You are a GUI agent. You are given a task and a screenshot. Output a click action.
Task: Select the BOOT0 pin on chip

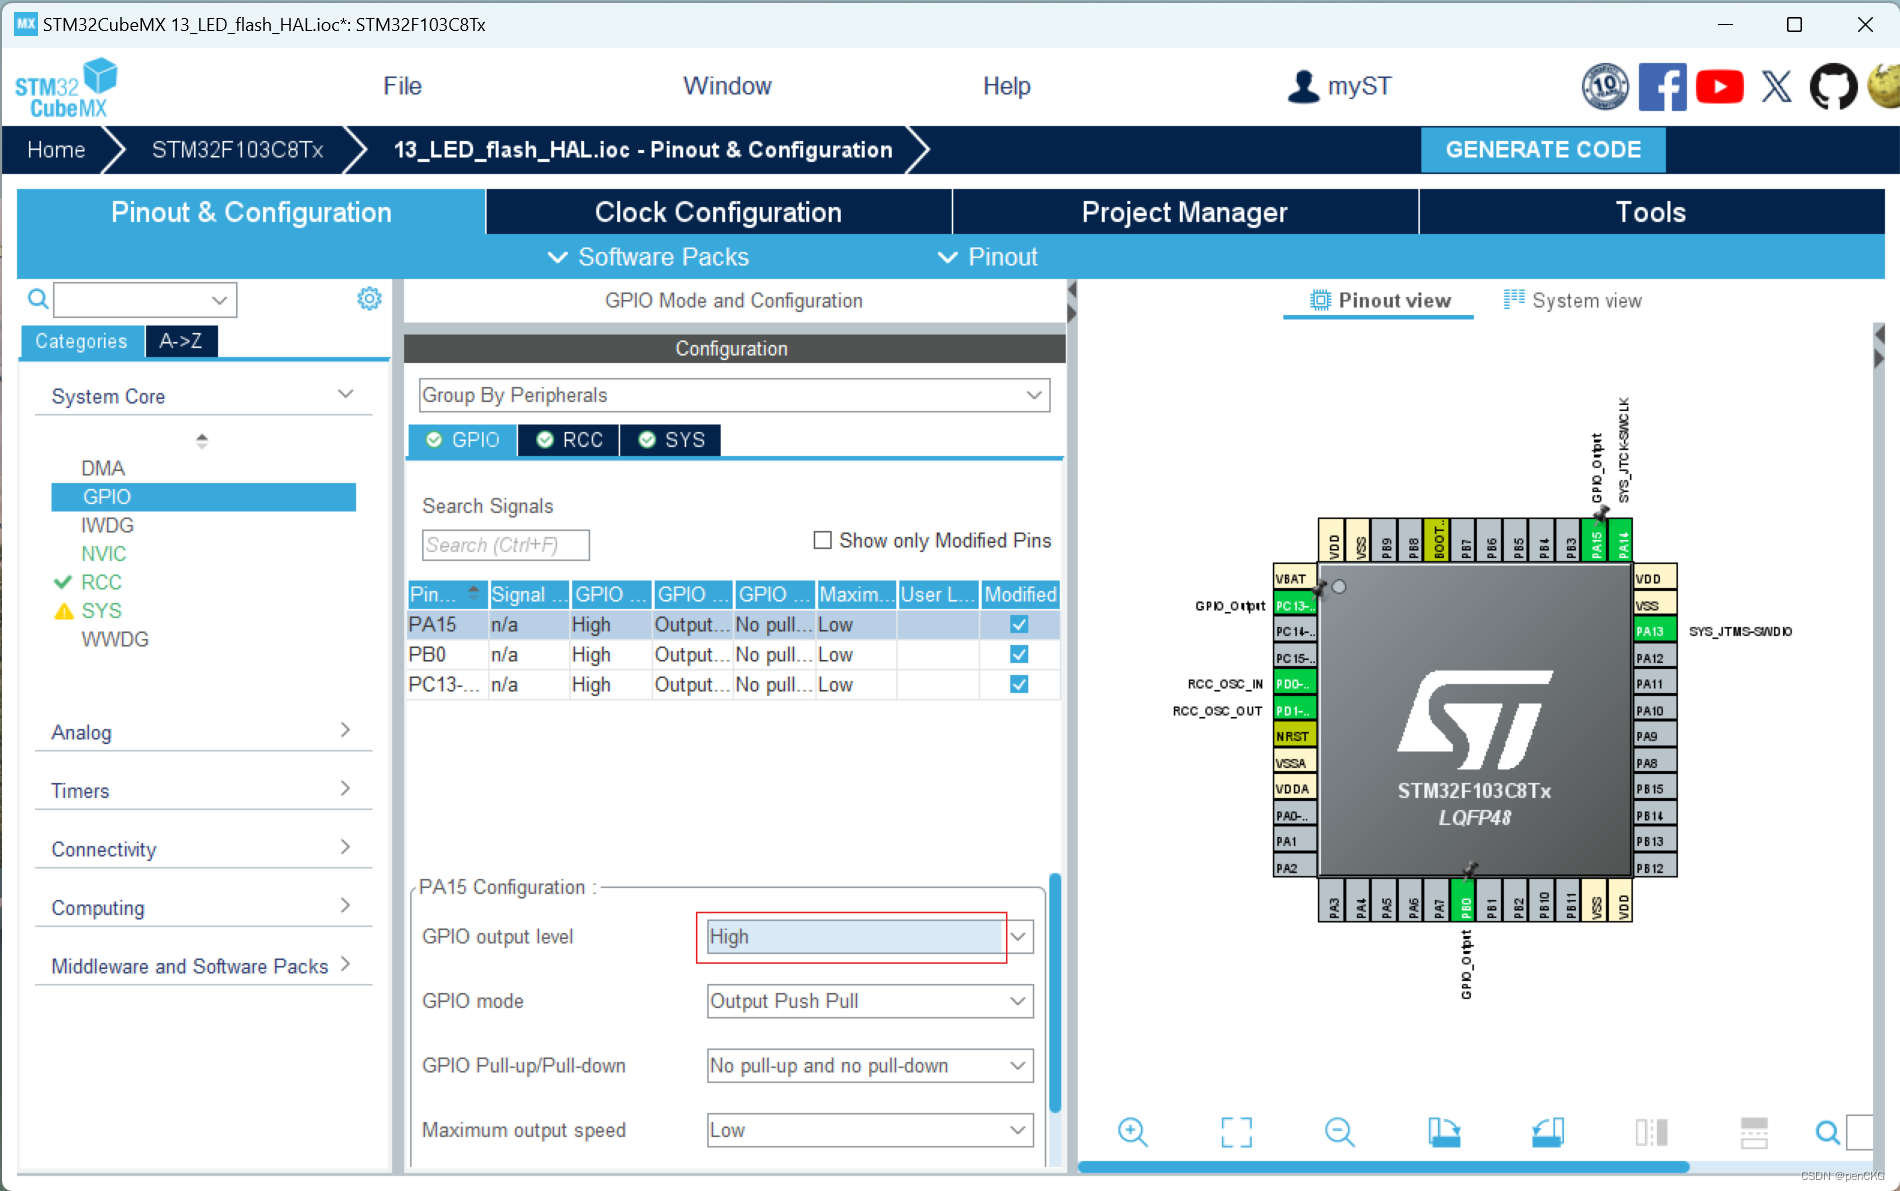[x=1438, y=541]
